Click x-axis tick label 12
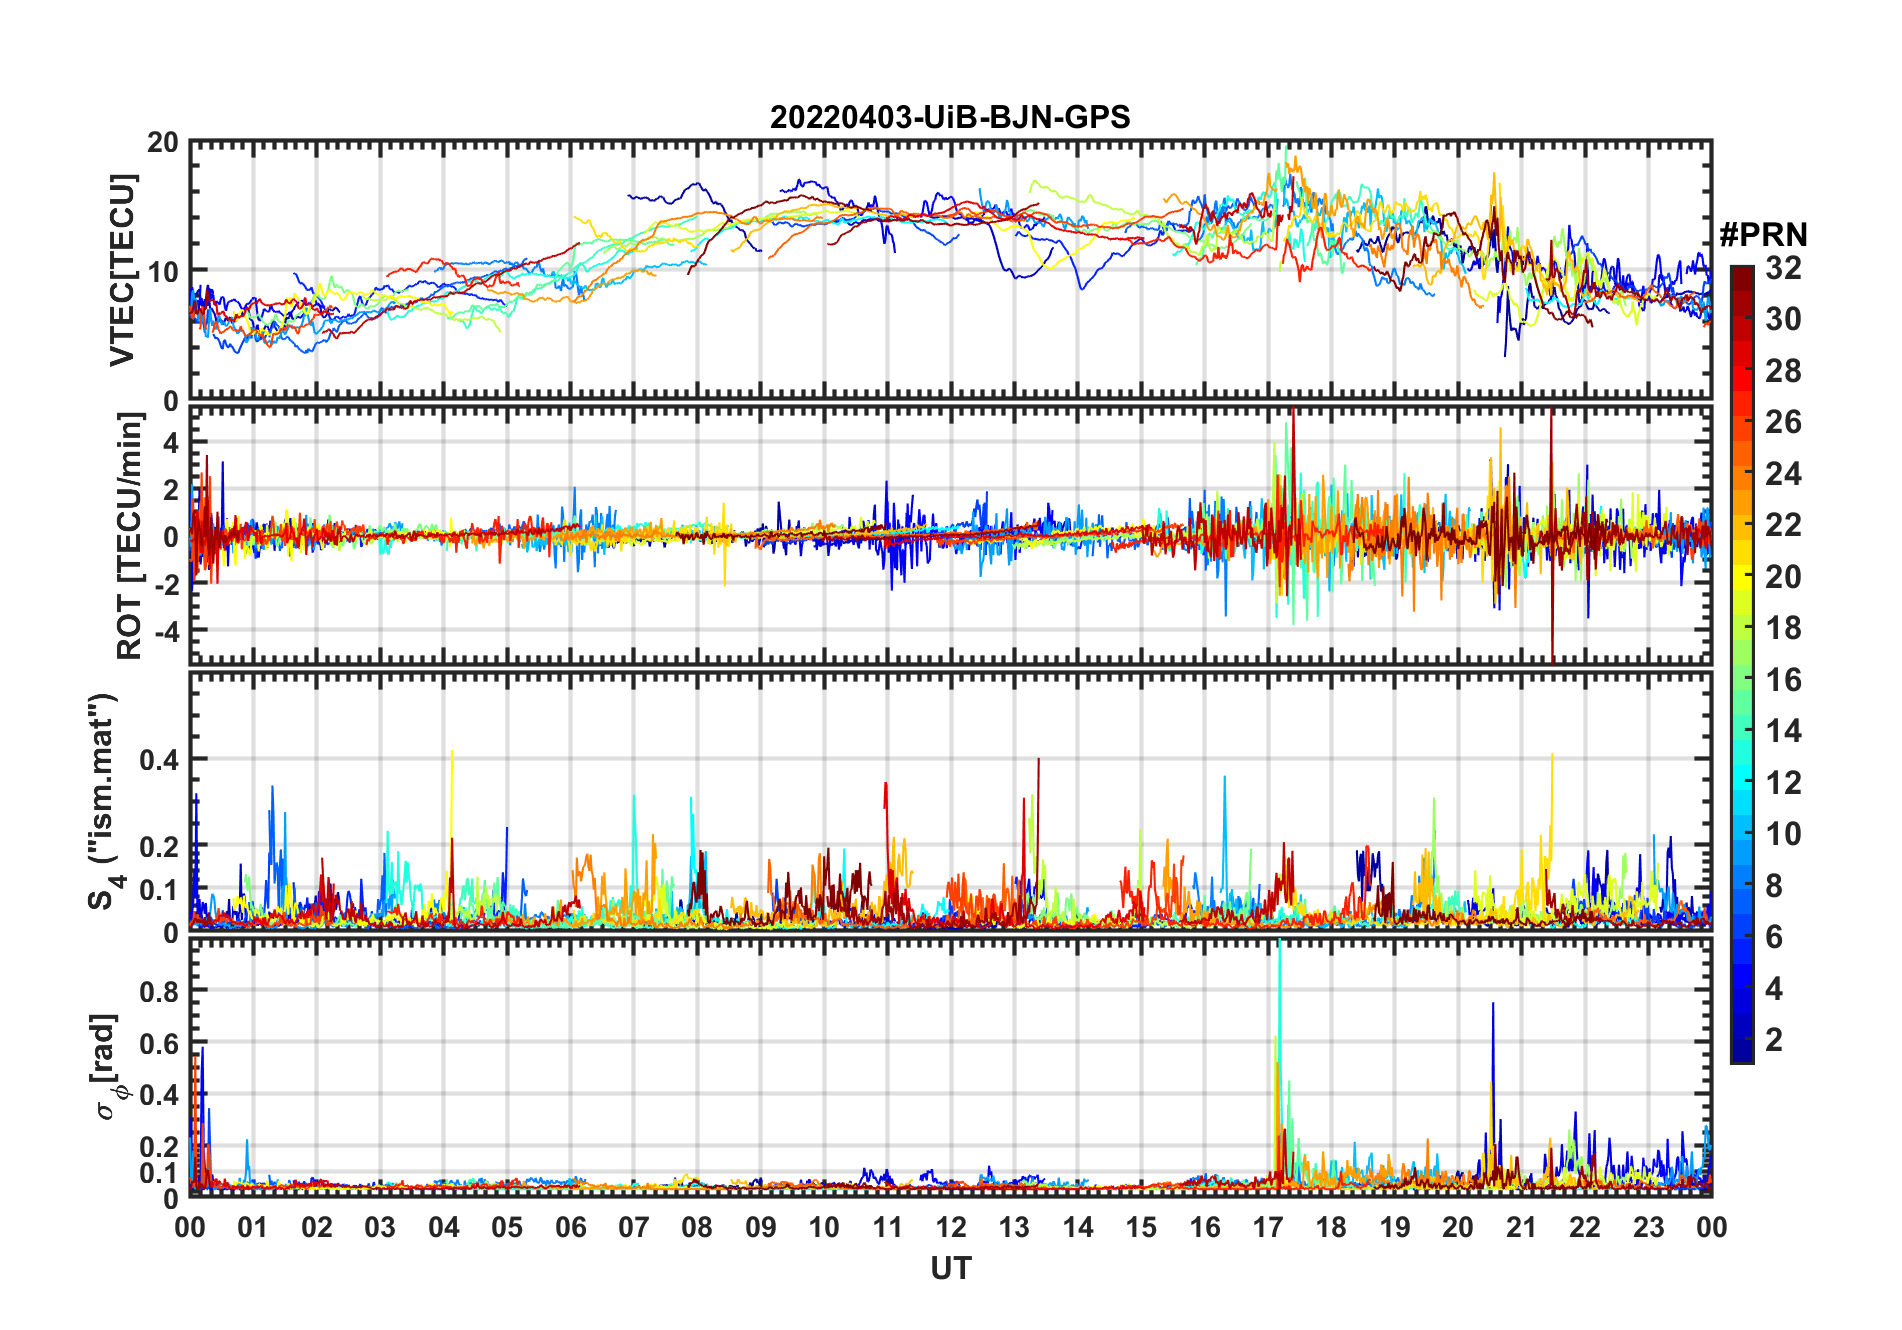The height and width of the screenshot is (1330, 1902). point(951,1227)
